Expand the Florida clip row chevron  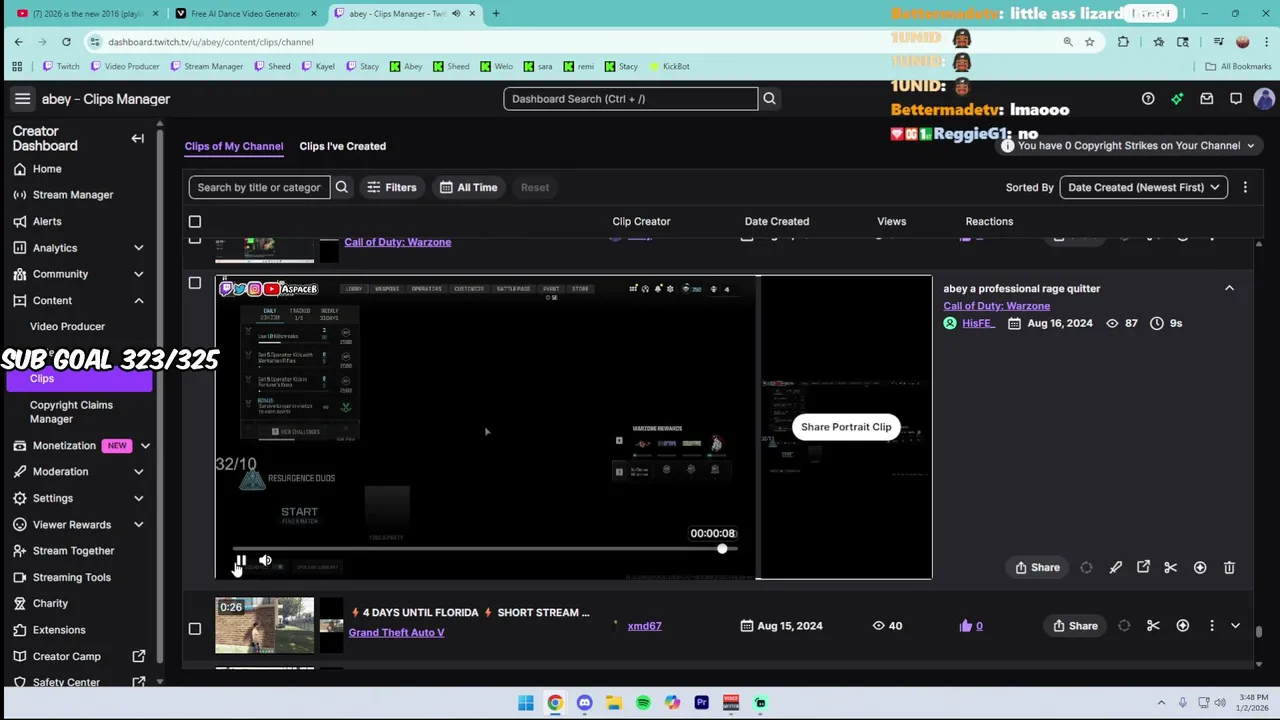tap(1235, 626)
